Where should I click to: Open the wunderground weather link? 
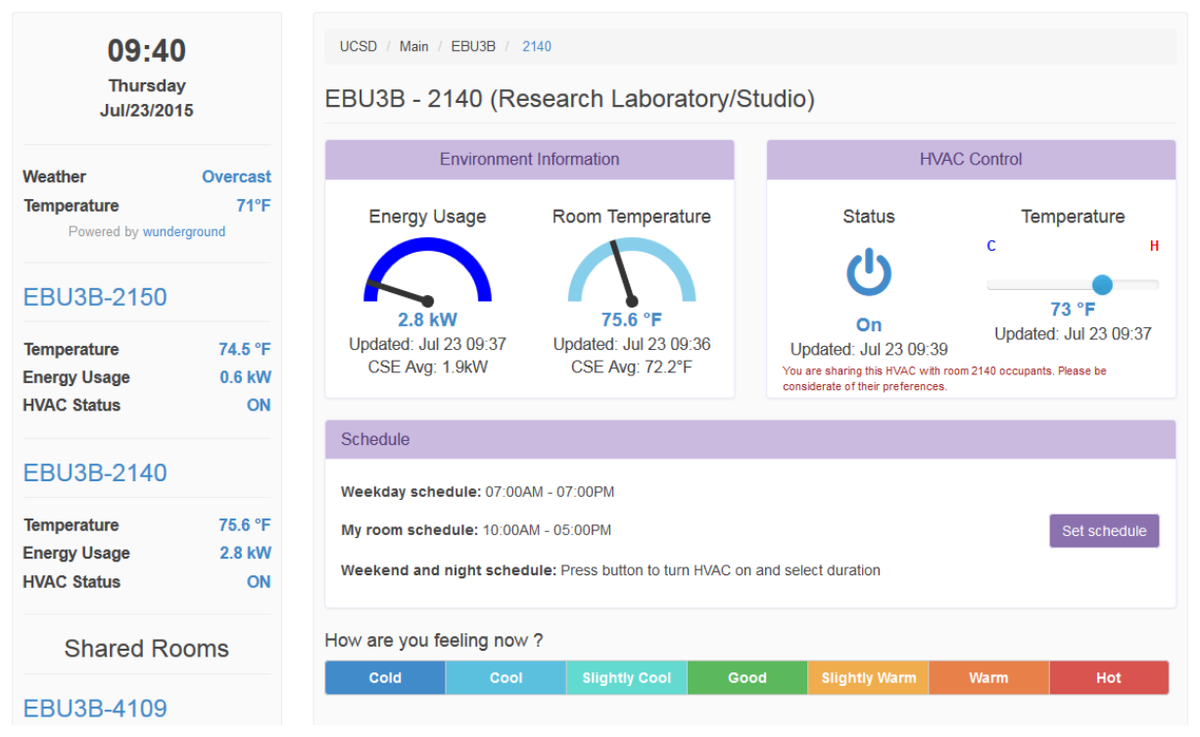[x=184, y=231]
